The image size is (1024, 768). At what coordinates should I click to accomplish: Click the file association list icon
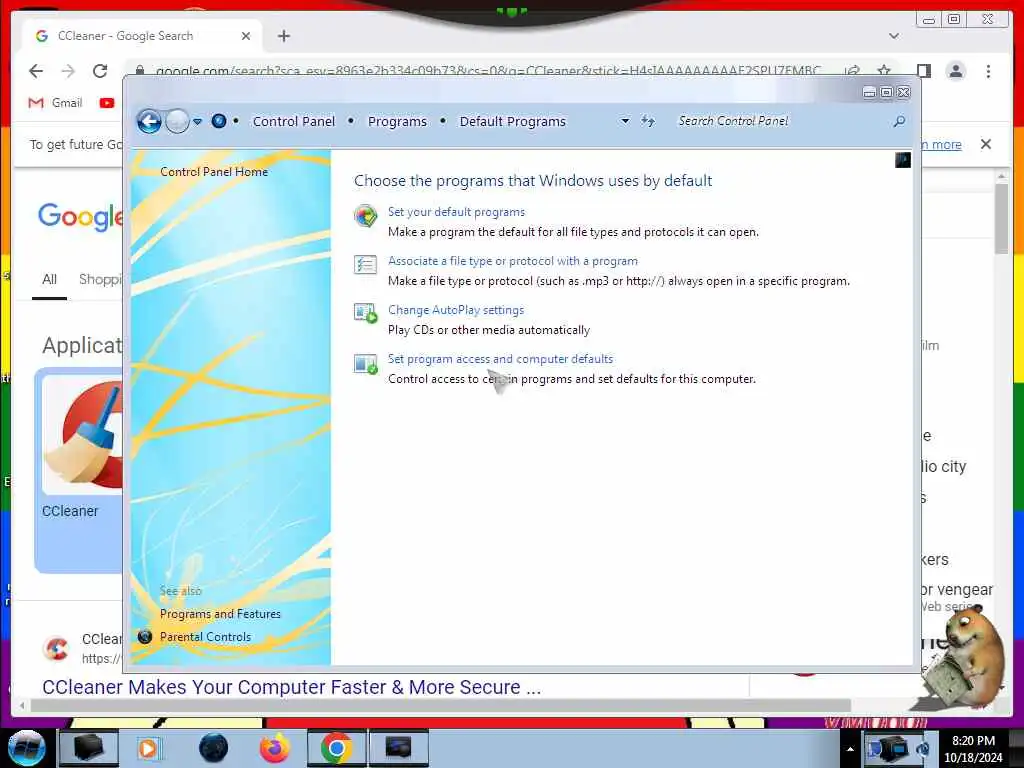coord(366,264)
